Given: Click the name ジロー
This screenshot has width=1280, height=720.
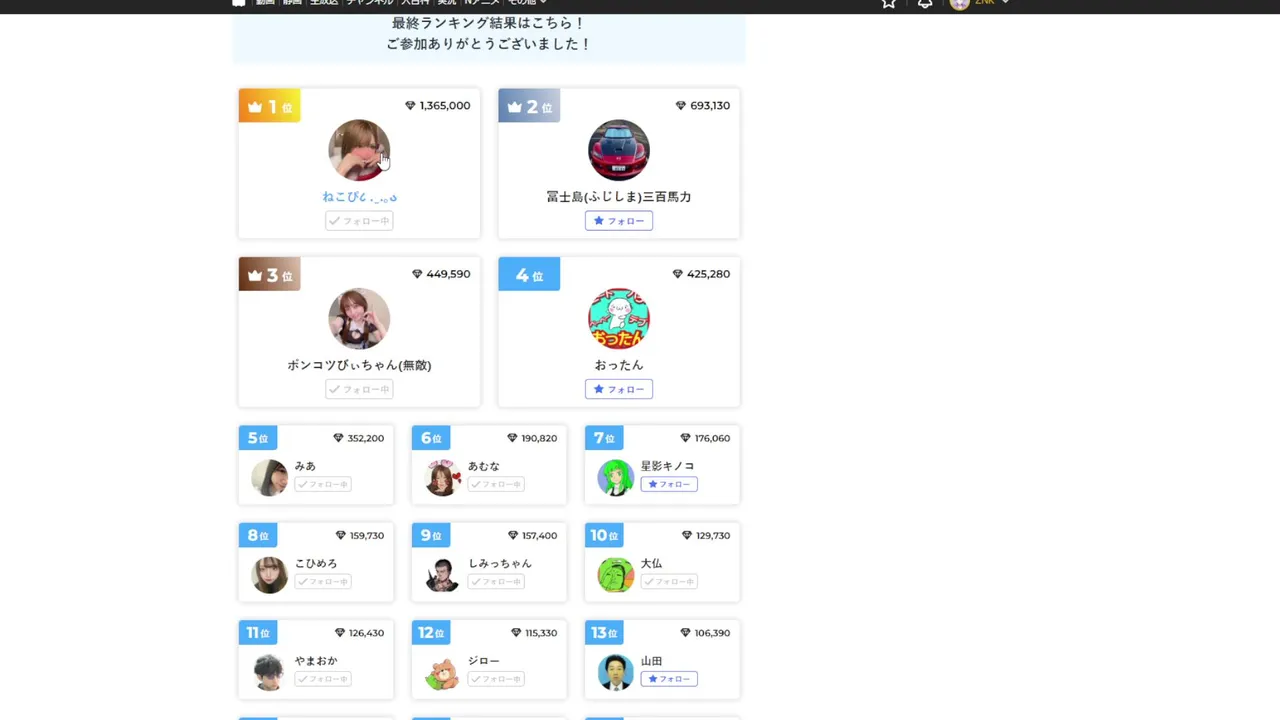Looking at the screenshot, I should tap(484, 661).
